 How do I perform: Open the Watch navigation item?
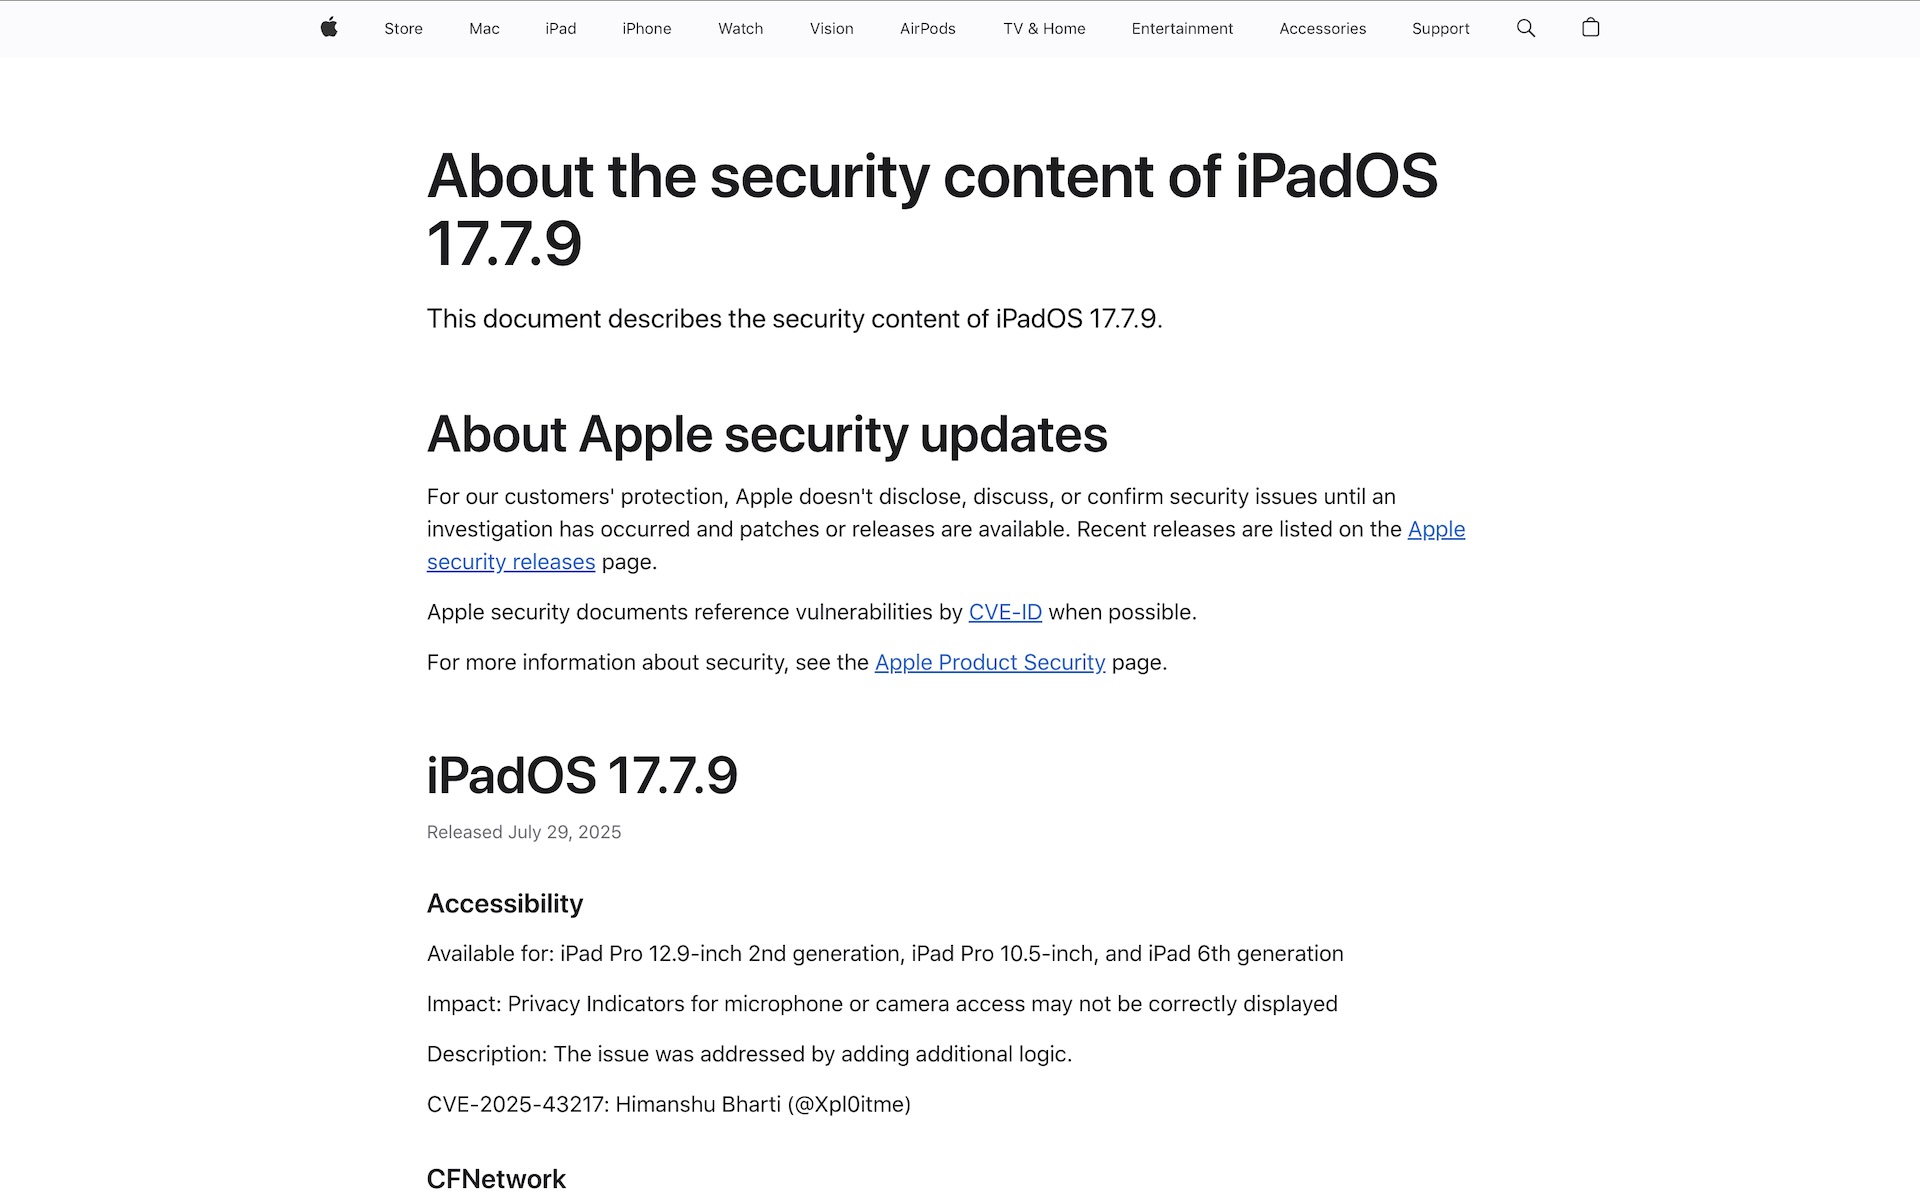pyautogui.click(x=740, y=29)
